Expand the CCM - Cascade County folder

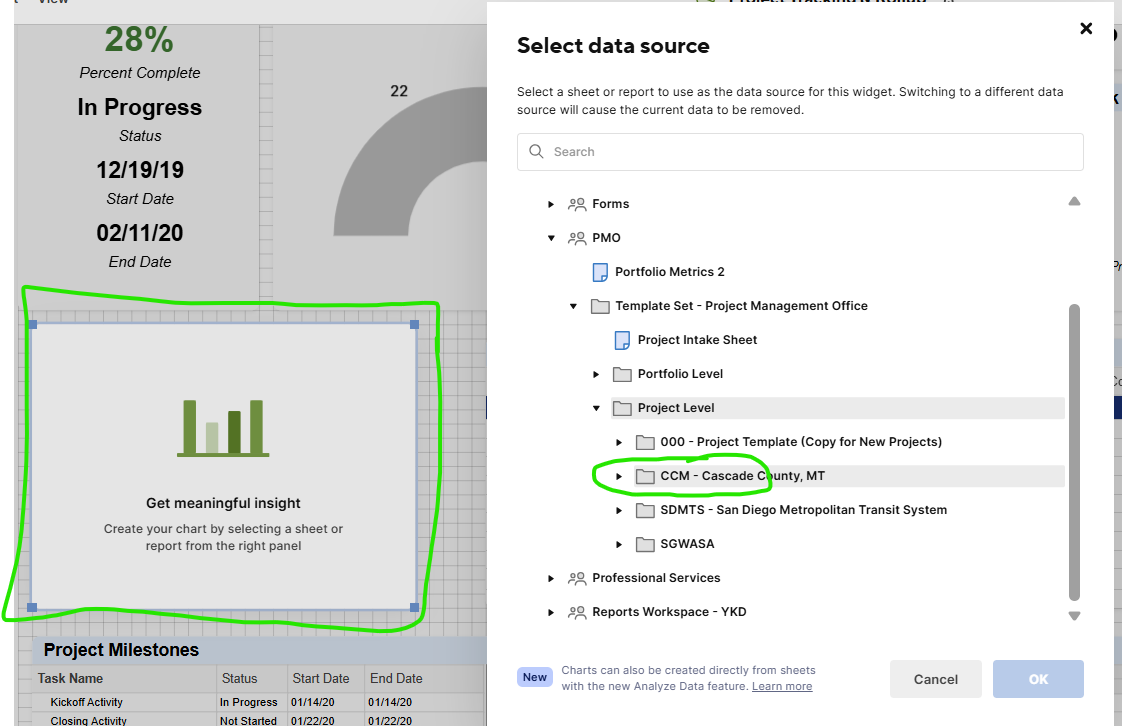click(x=619, y=476)
